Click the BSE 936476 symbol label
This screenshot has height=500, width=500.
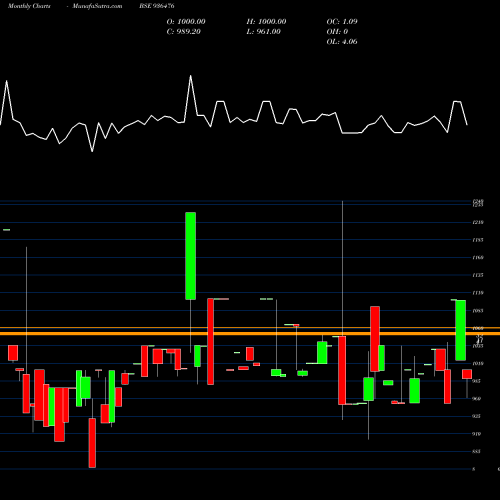pyautogui.click(x=157, y=6)
